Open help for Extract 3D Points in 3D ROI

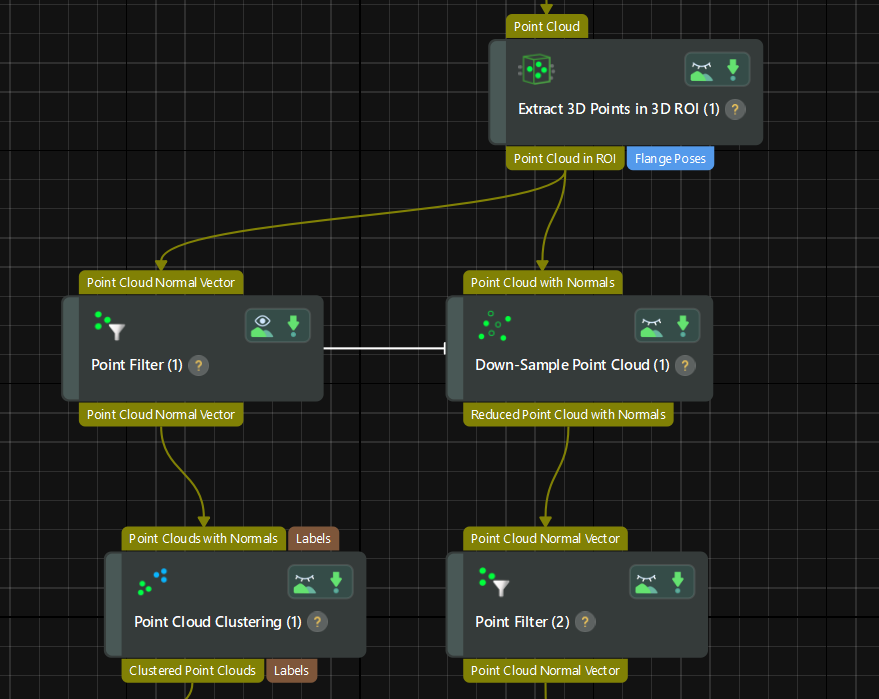click(735, 109)
